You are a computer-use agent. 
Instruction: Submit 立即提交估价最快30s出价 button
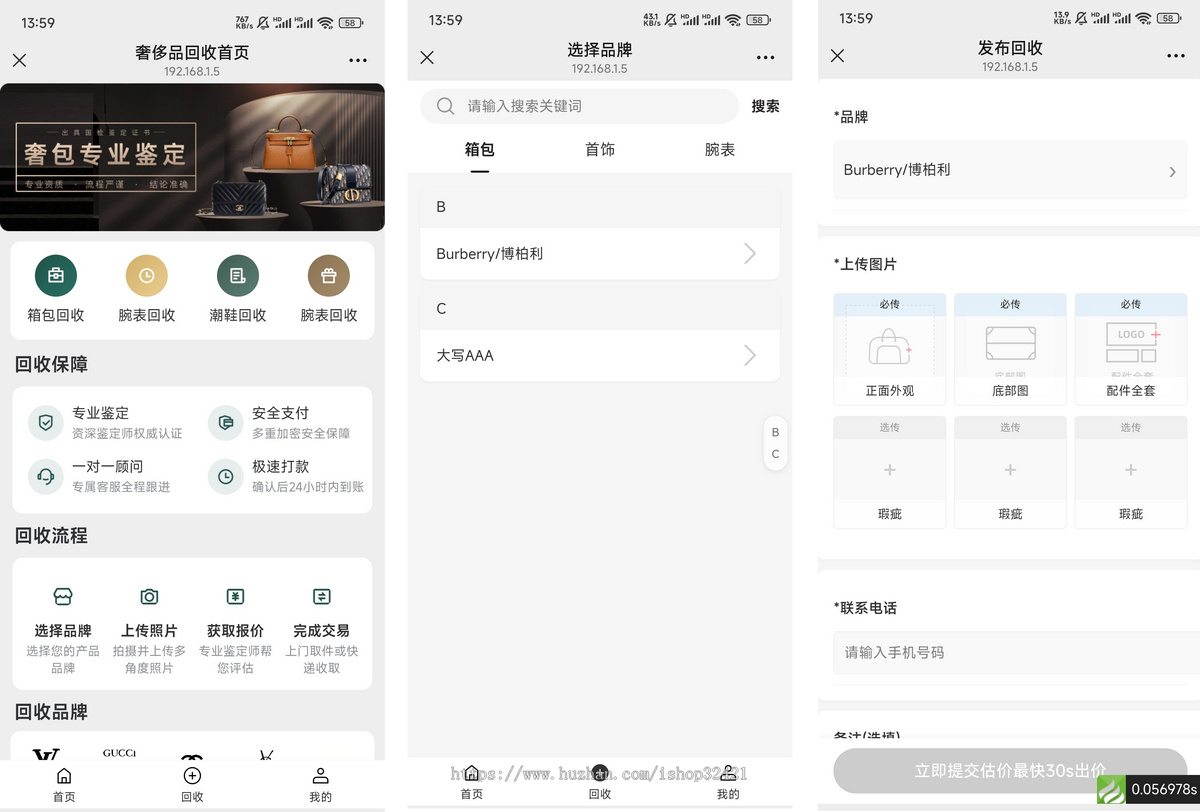1010,770
